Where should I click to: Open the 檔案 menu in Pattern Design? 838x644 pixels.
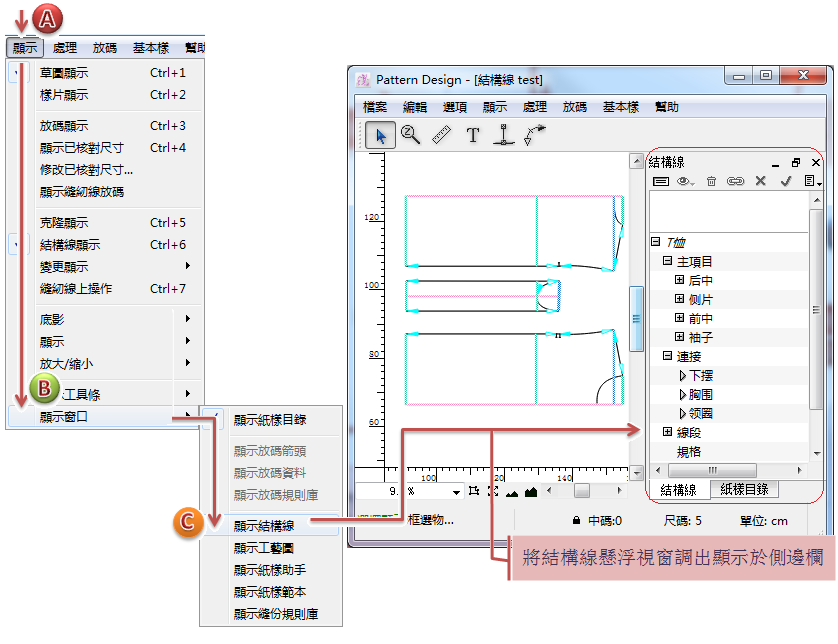click(x=375, y=107)
